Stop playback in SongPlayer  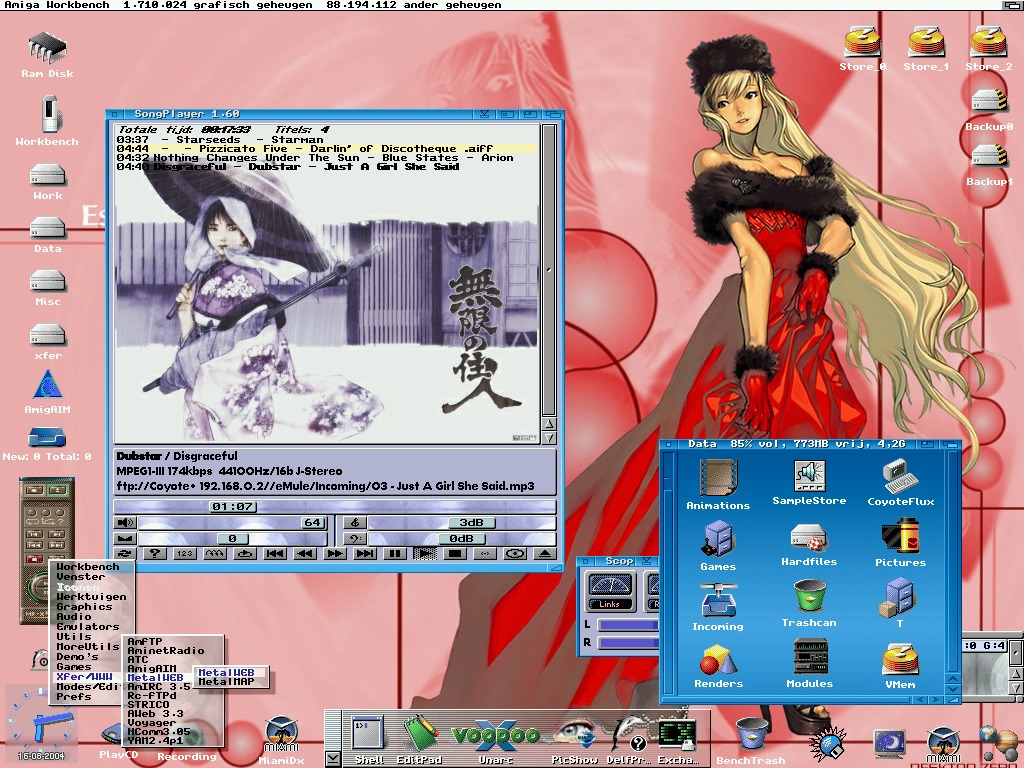pyautogui.click(x=455, y=554)
